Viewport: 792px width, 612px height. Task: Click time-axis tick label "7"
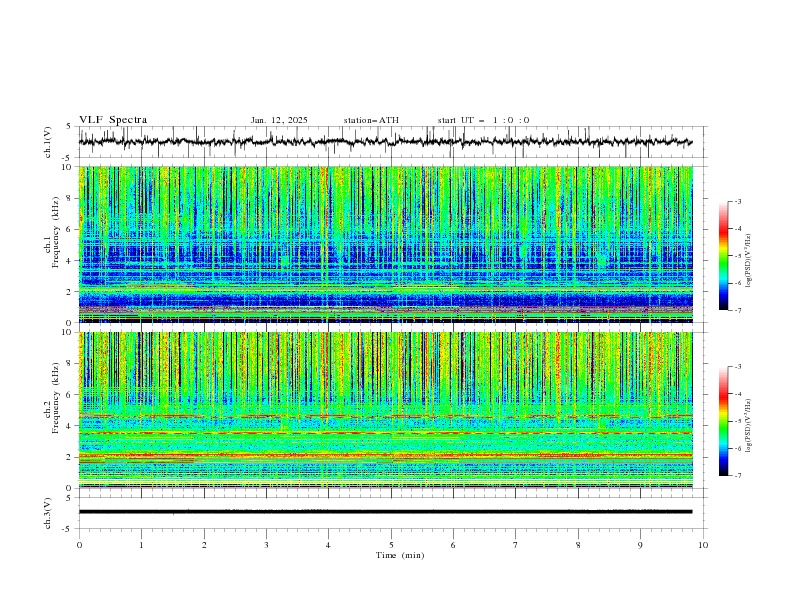point(516,545)
